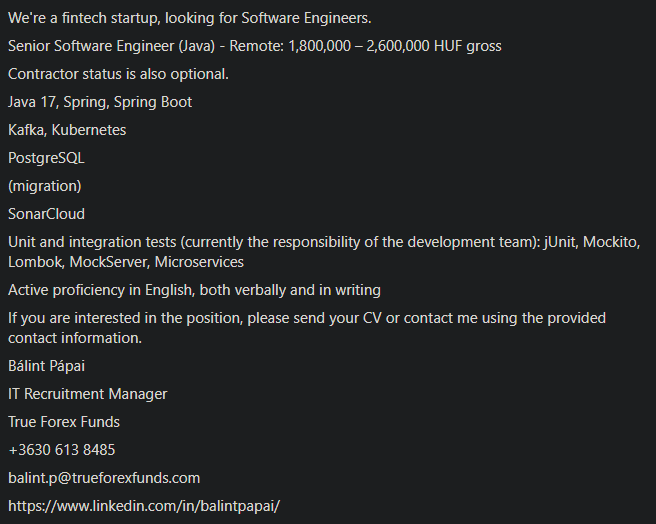Image resolution: width=656 pixels, height=524 pixels.
Task: Click the Java 17, Spring, Spring Boot line
Action: [x=100, y=102]
